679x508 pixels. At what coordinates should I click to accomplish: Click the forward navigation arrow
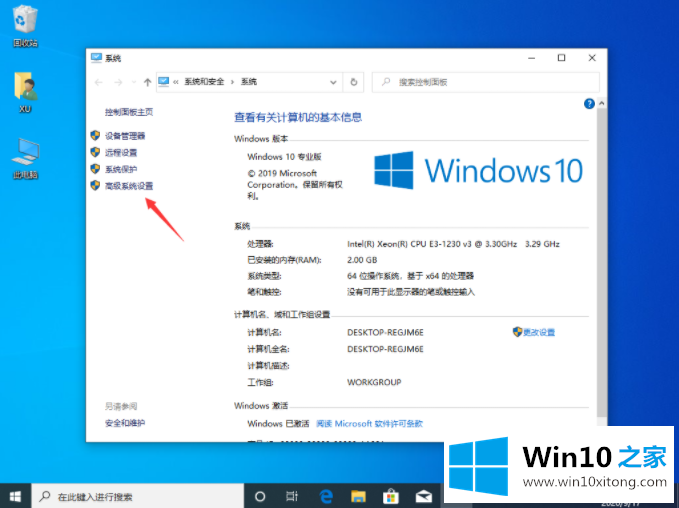(118, 82)
